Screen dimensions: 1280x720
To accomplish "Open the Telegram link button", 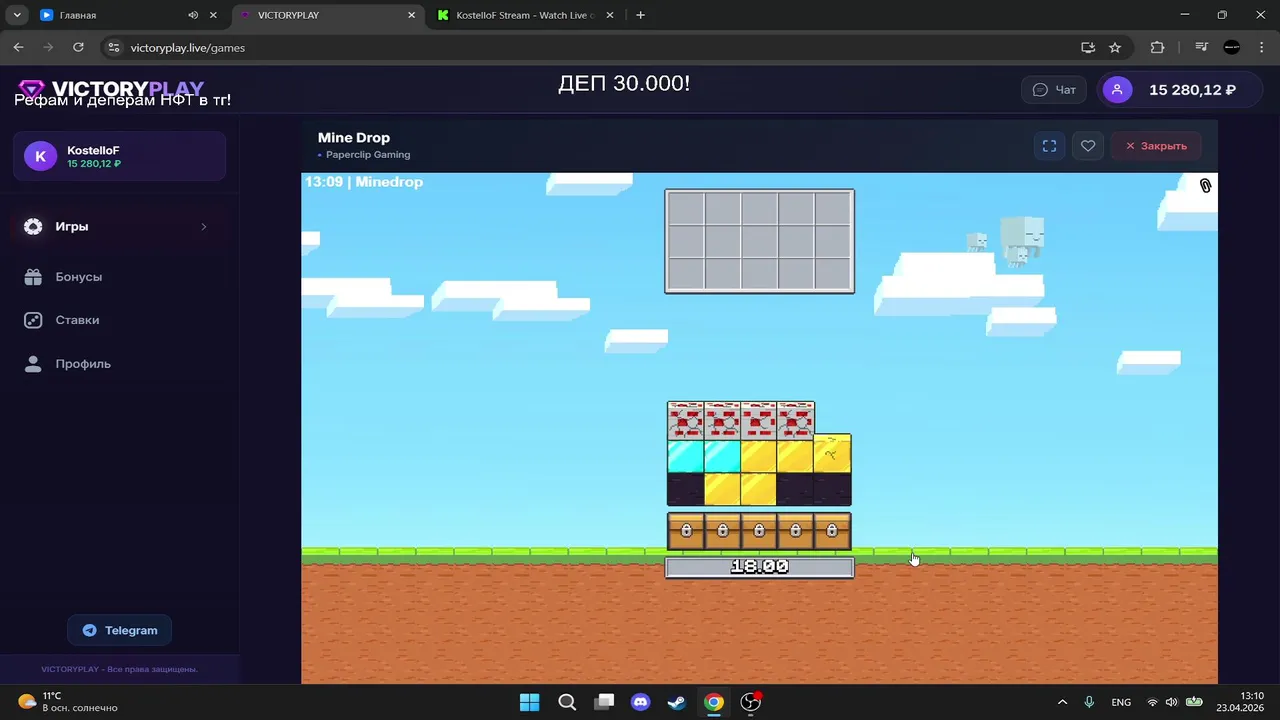I will (120, 630).
